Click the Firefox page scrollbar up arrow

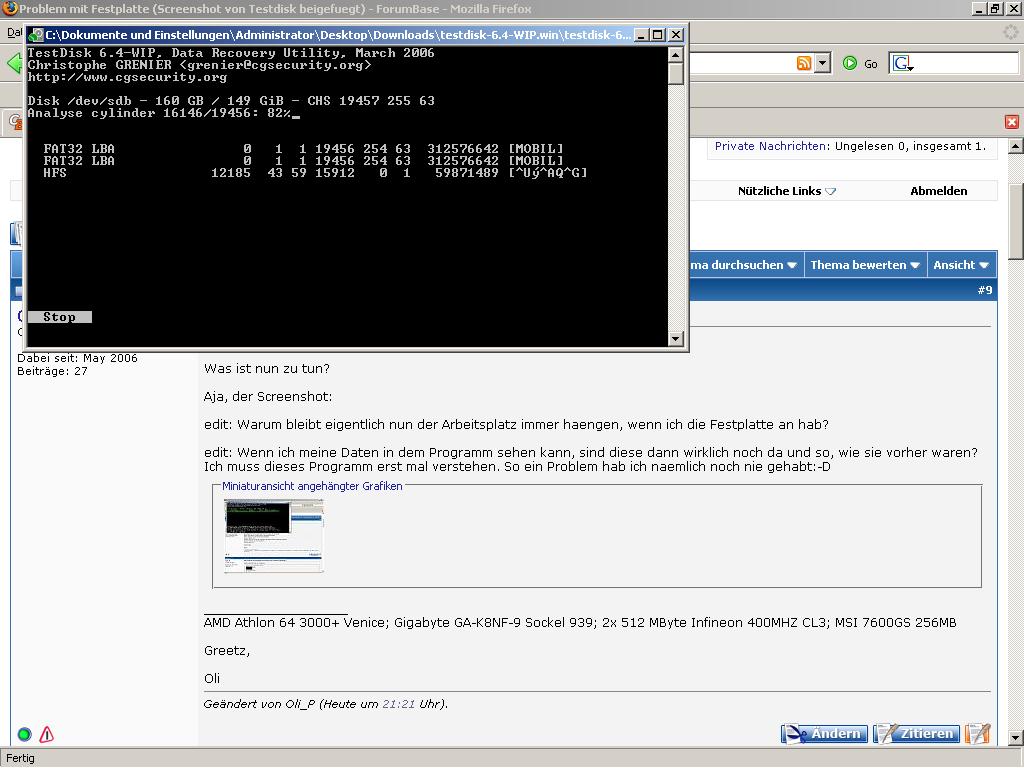click(x=1016, y=146)
